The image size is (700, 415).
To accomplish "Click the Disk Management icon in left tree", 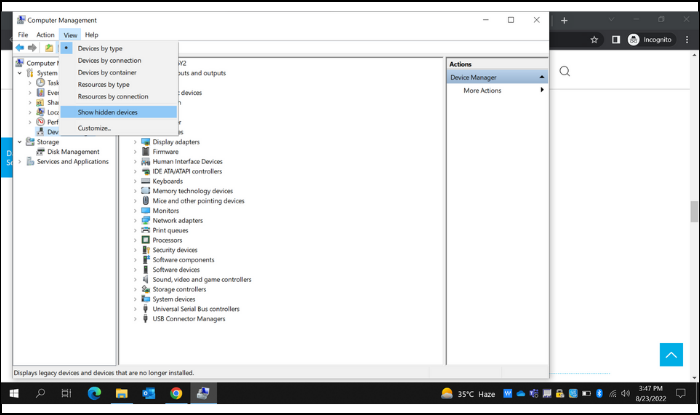I will 41,152.
